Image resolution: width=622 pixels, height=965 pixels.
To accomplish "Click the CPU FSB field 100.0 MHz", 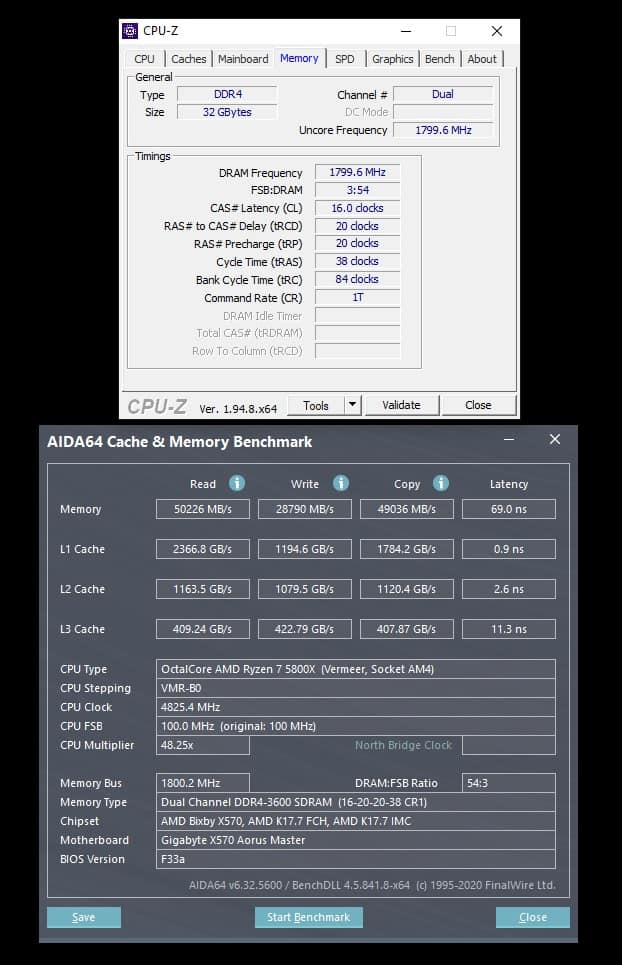I will pyautogui.click(x=356, y=726).
